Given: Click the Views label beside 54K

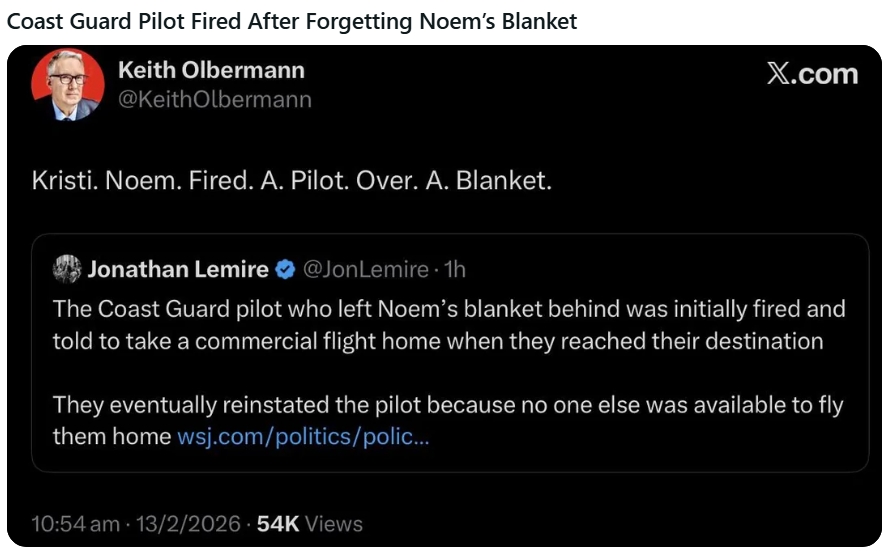Looking at the screenshot, I should [333, 523].
